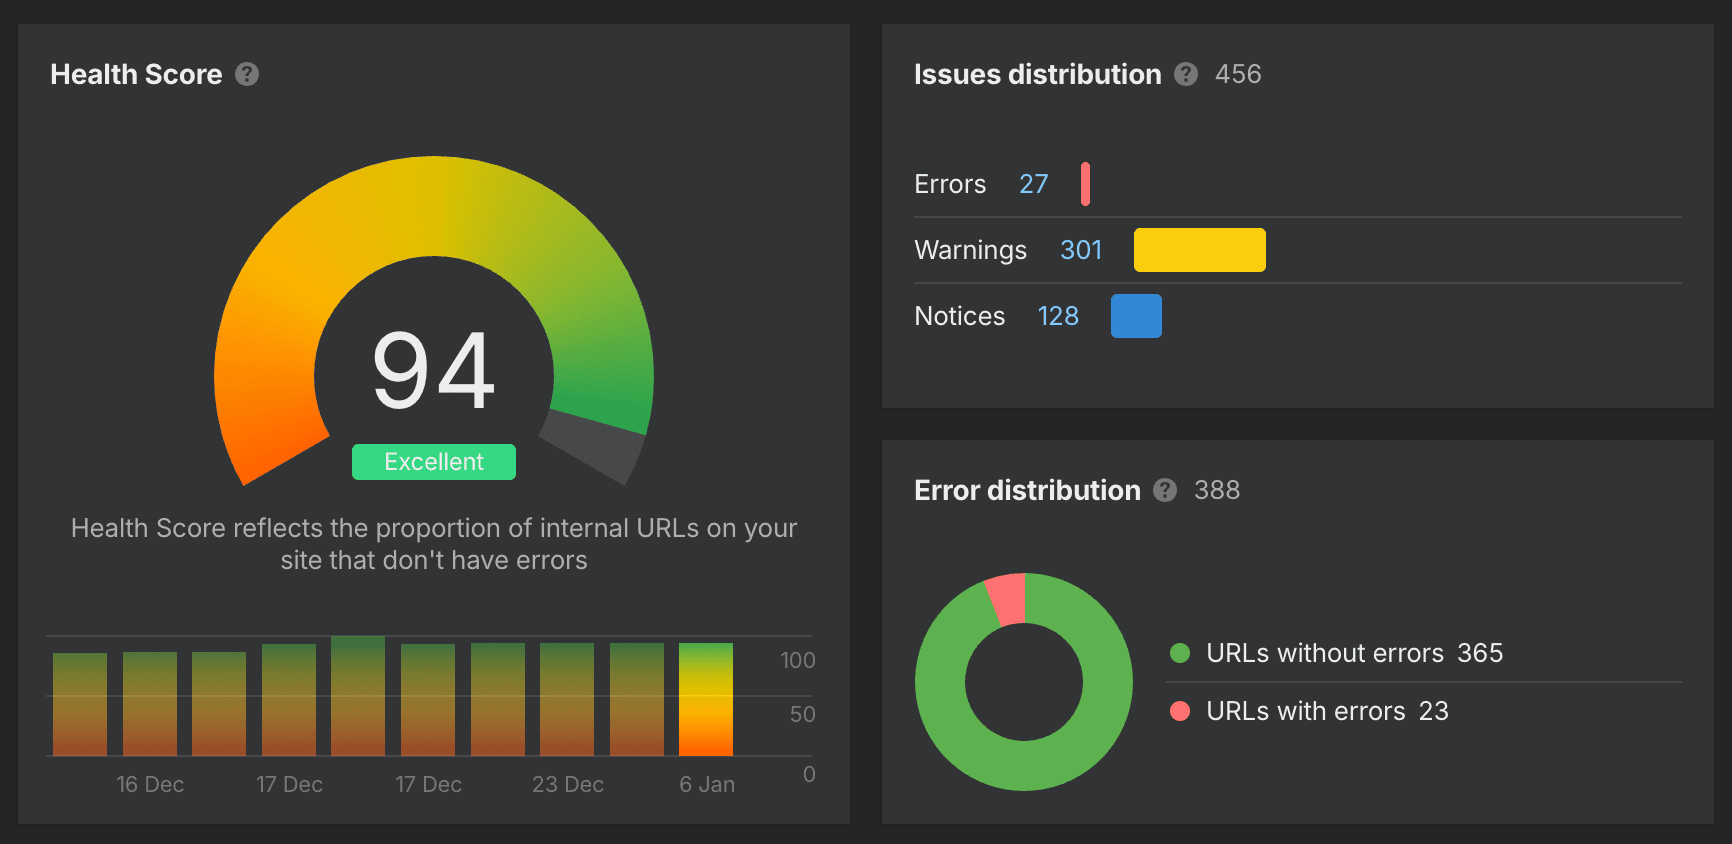Click the Errors row label
The width and height of the screenshot is (1732, 844).
(950, 184)
